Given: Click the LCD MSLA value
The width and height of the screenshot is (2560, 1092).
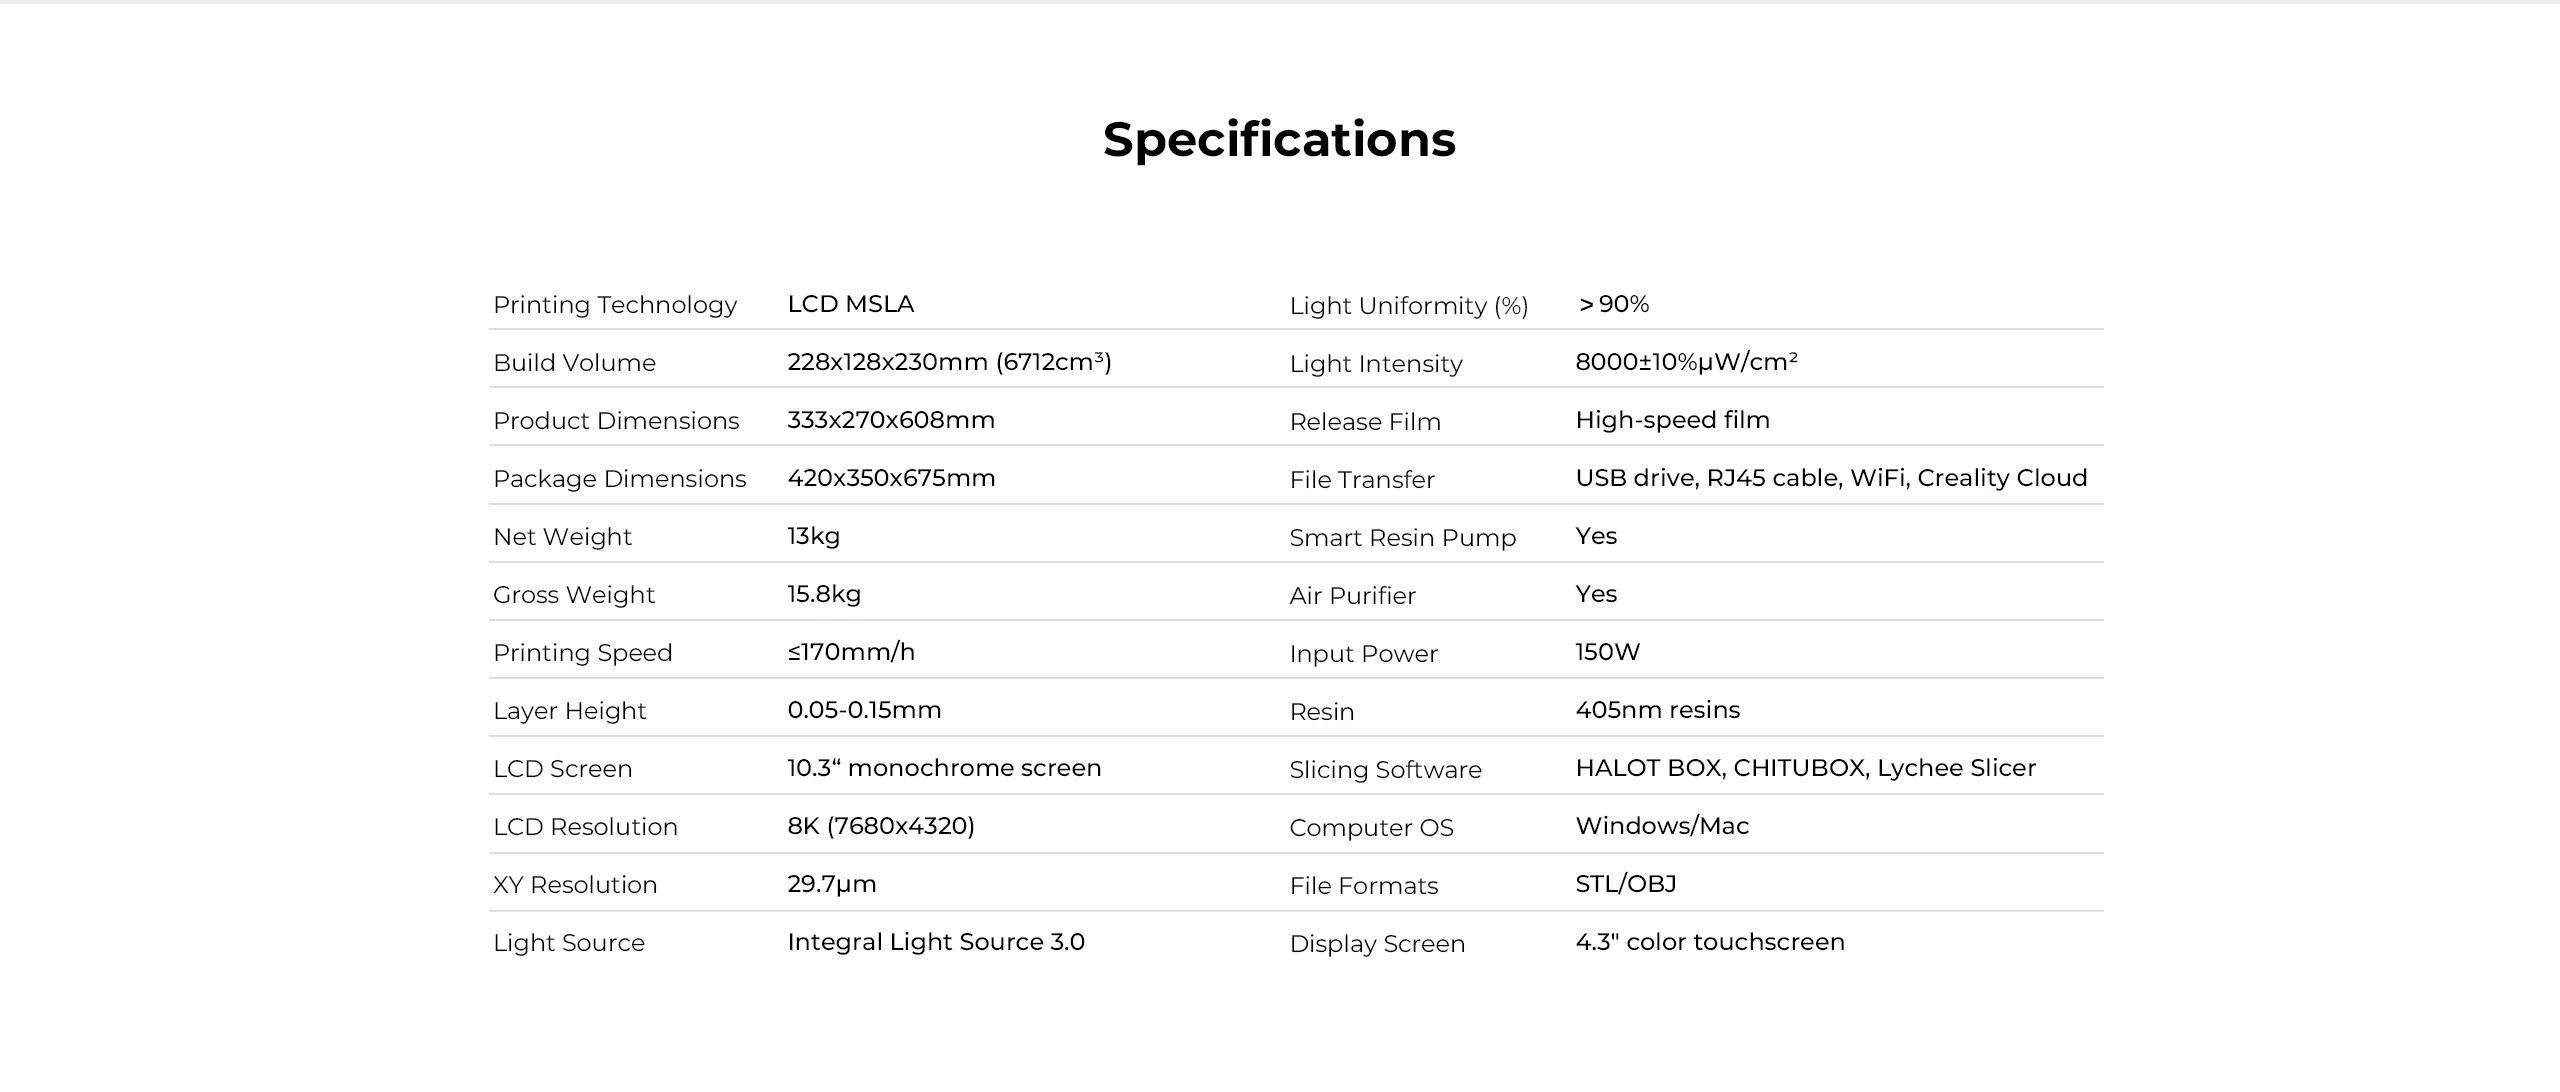Looking at the screenshot, I should tap(850, 304).
